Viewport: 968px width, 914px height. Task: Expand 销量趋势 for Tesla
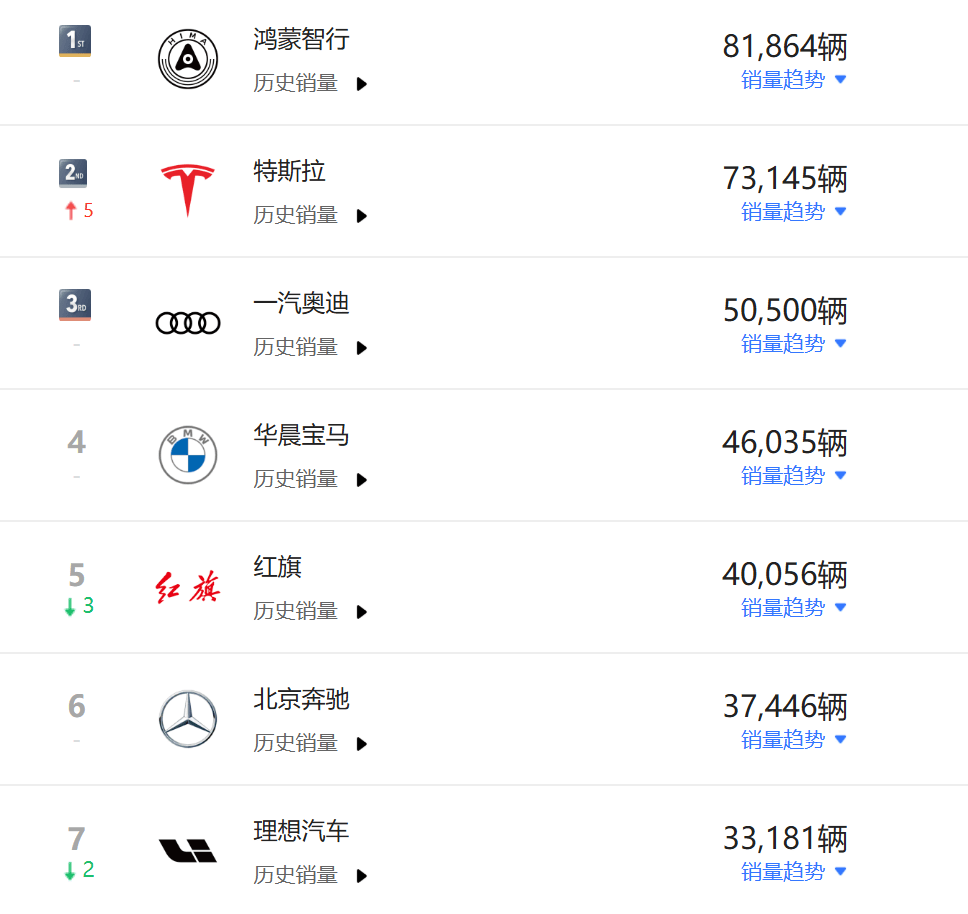pyautogui.click(x=784, y=211)
